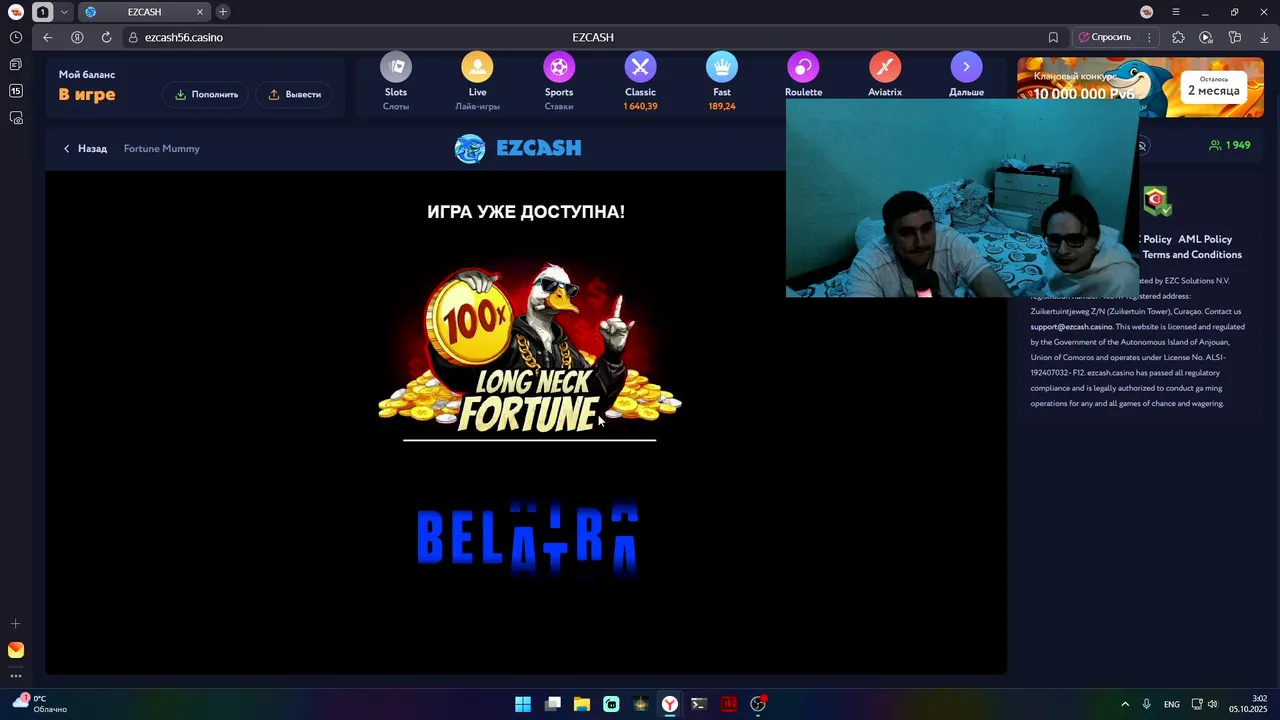This screenshot has height=720, width=1280.
Task: Open the Windows Start menu
Action: pyautogui.click(x=523, y=704)
